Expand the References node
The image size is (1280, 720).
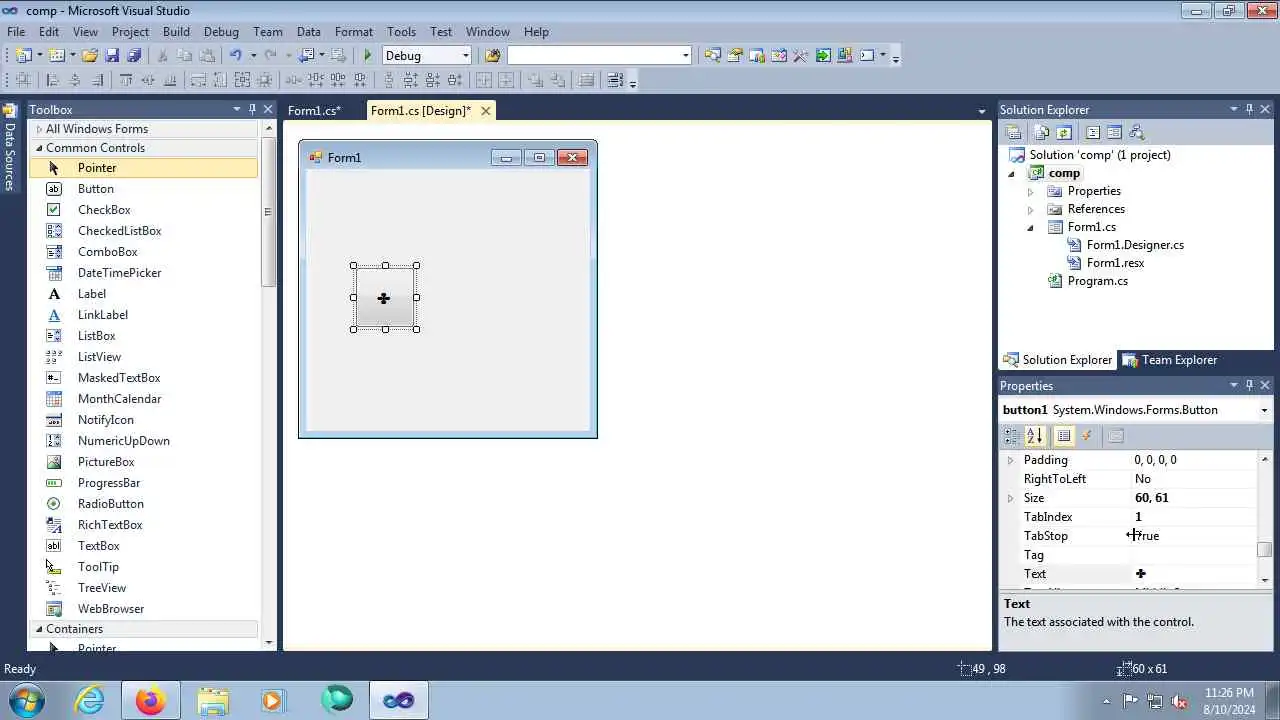click(1030, 209)
